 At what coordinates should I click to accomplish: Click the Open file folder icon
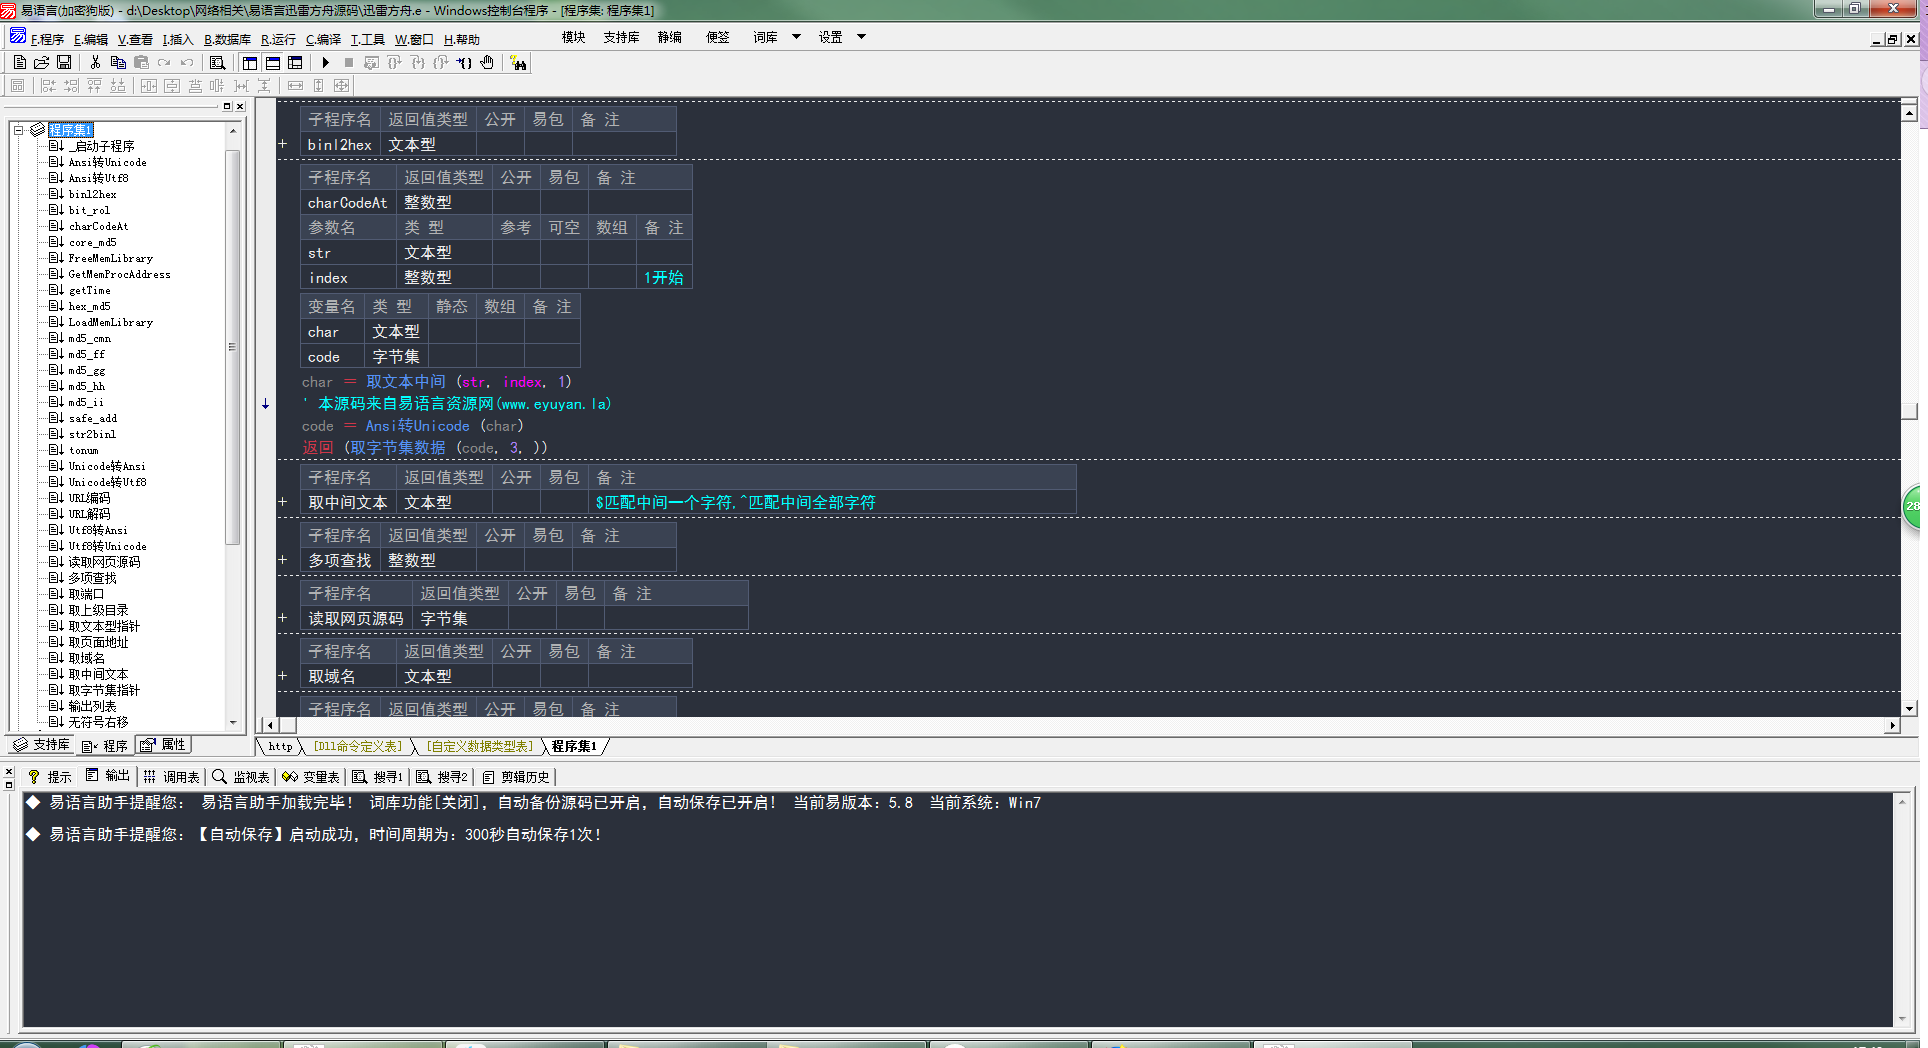pos(42,63)
